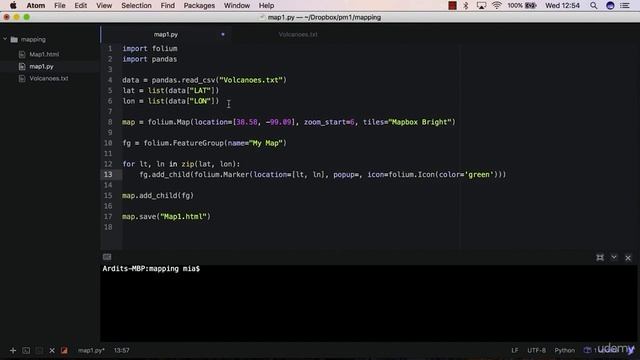Image resolution: width=640 pixels, height=360 pixels.
Task: Open the View menu
Action: pos(104,5)
